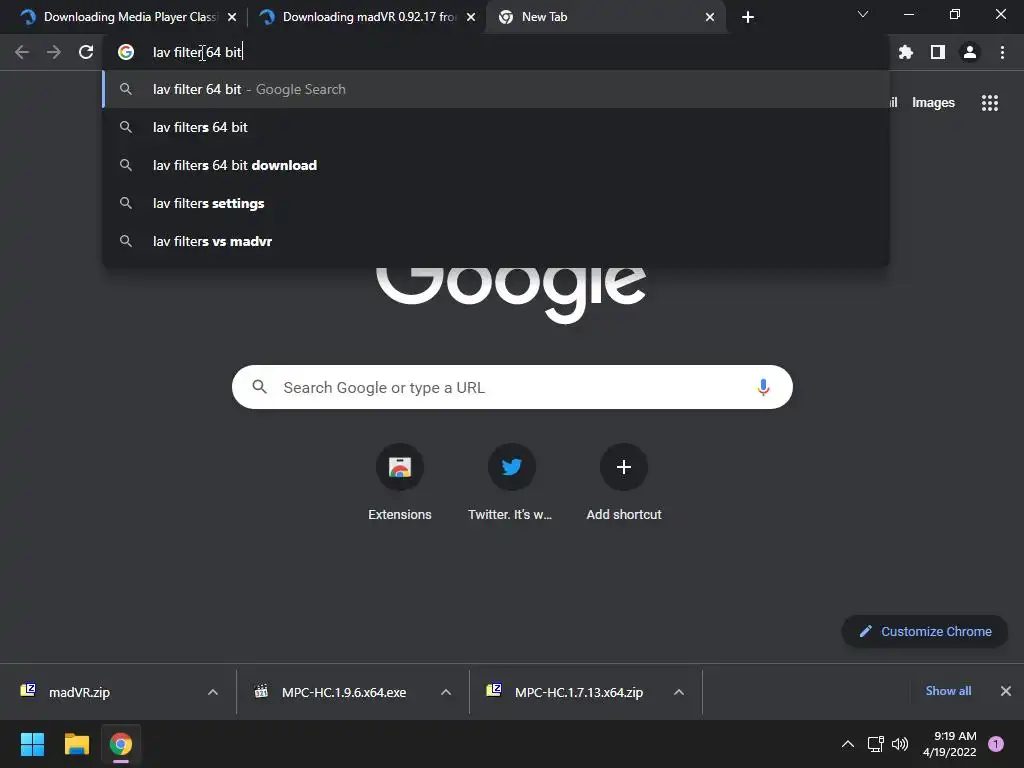
Task: Open a new tab with plus button
Action: (x=748, y=17)
